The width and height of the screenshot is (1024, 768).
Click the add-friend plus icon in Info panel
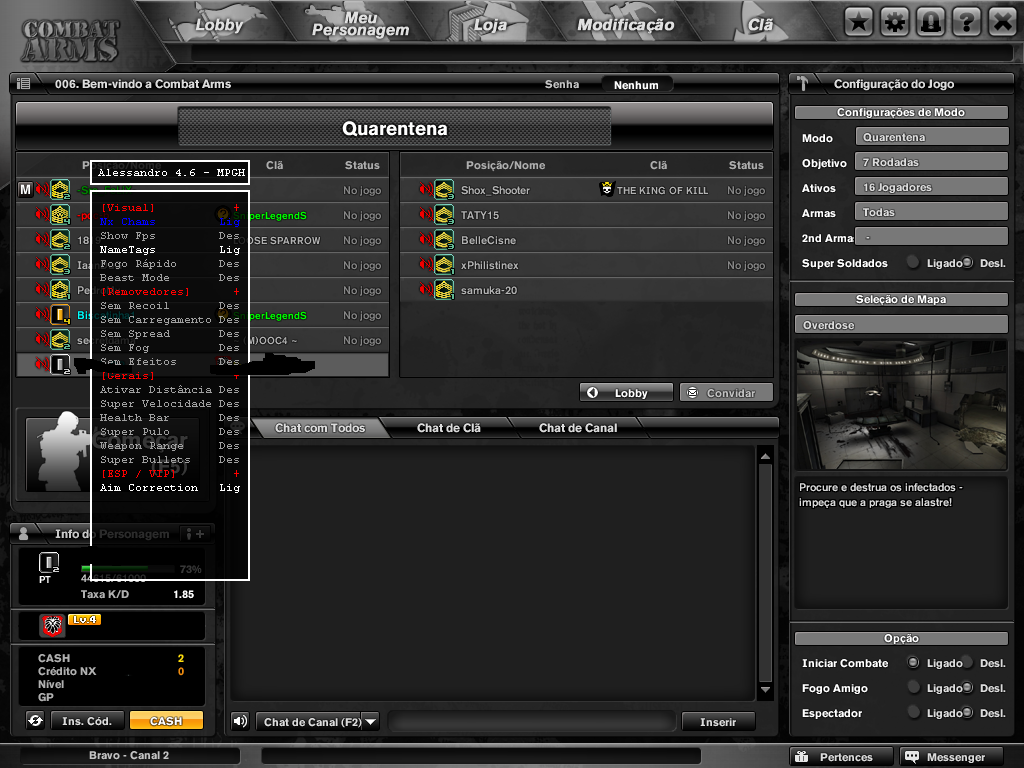[195, 534]
